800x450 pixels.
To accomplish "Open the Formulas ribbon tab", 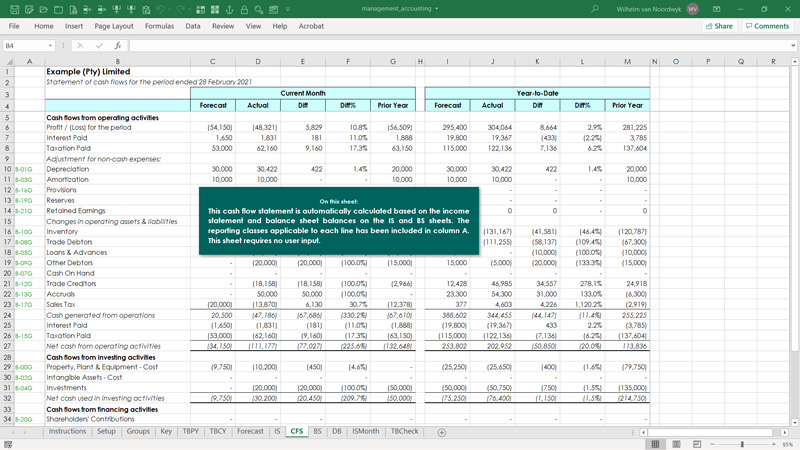I will coord(159,26).
